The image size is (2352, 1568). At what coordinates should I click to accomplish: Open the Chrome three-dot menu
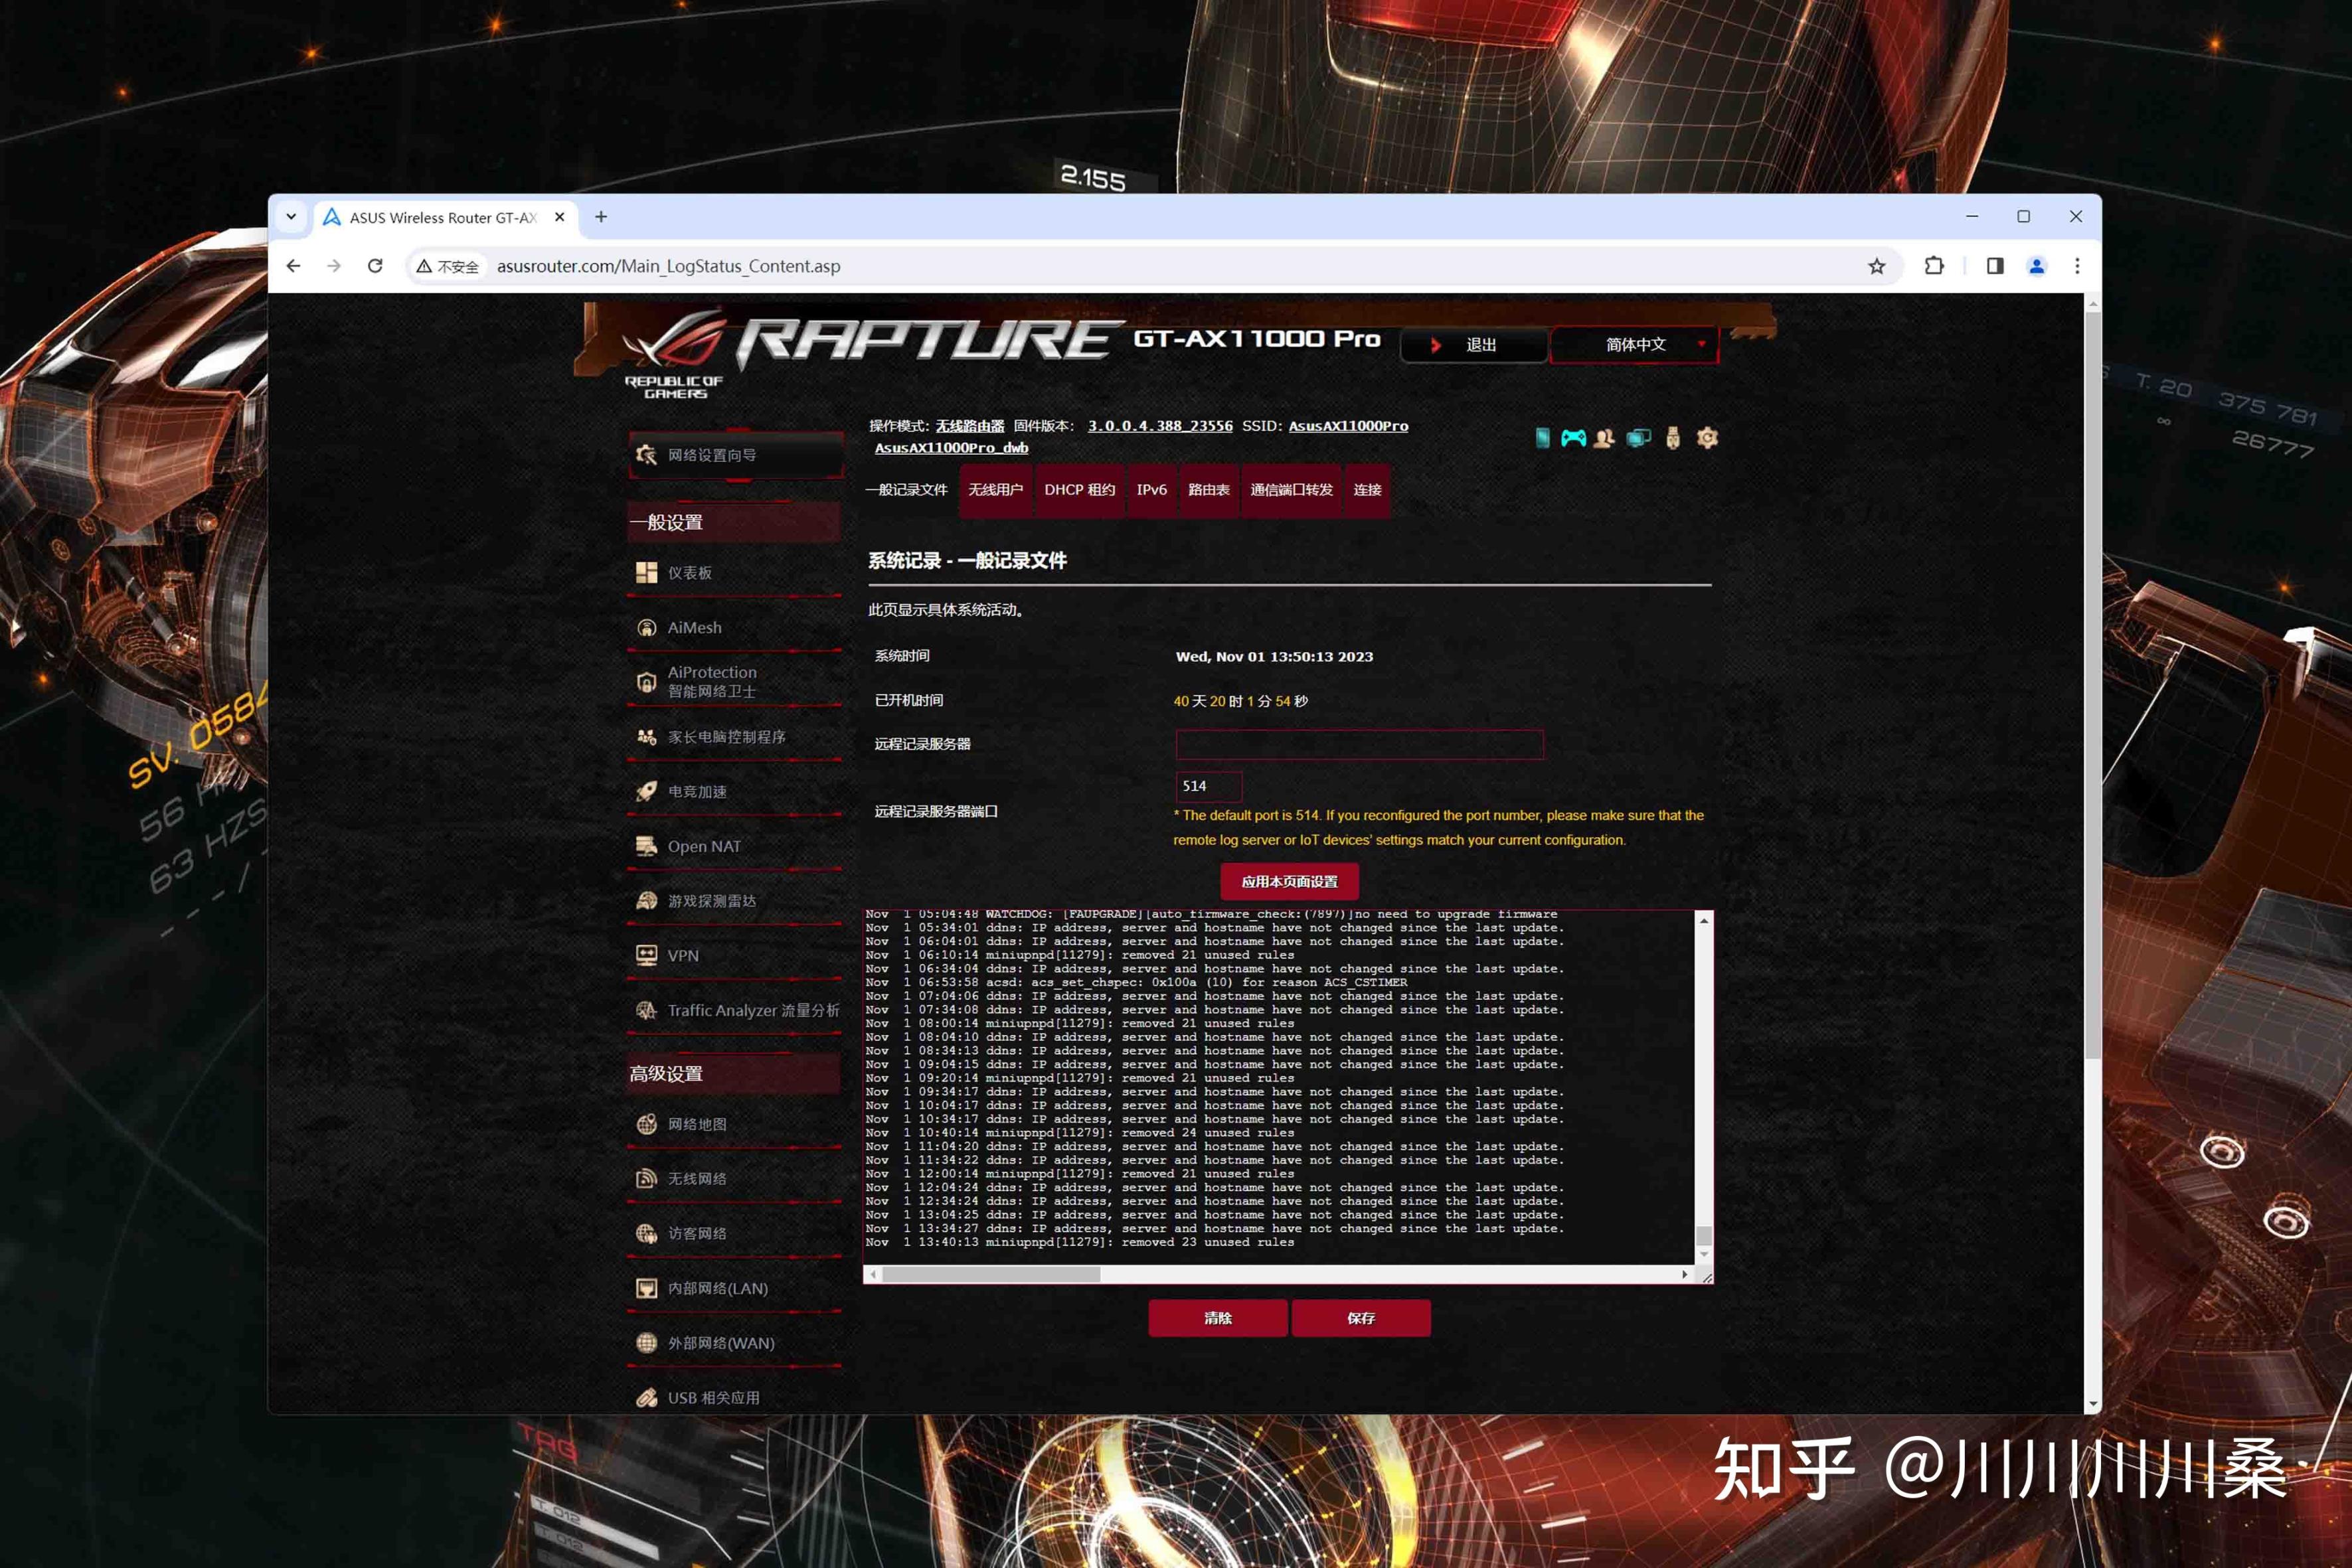(2077, 266)
